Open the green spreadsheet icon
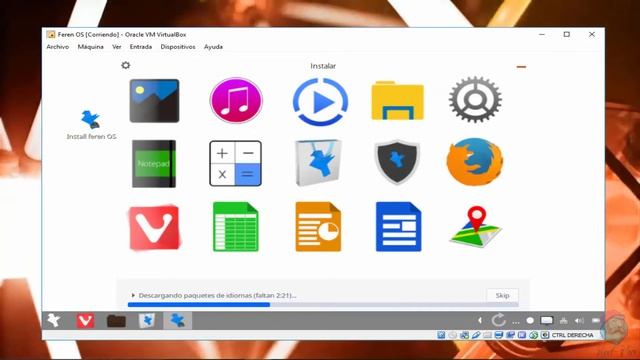The height and width of the screenshot is (360, 640). tap(236, 227)
